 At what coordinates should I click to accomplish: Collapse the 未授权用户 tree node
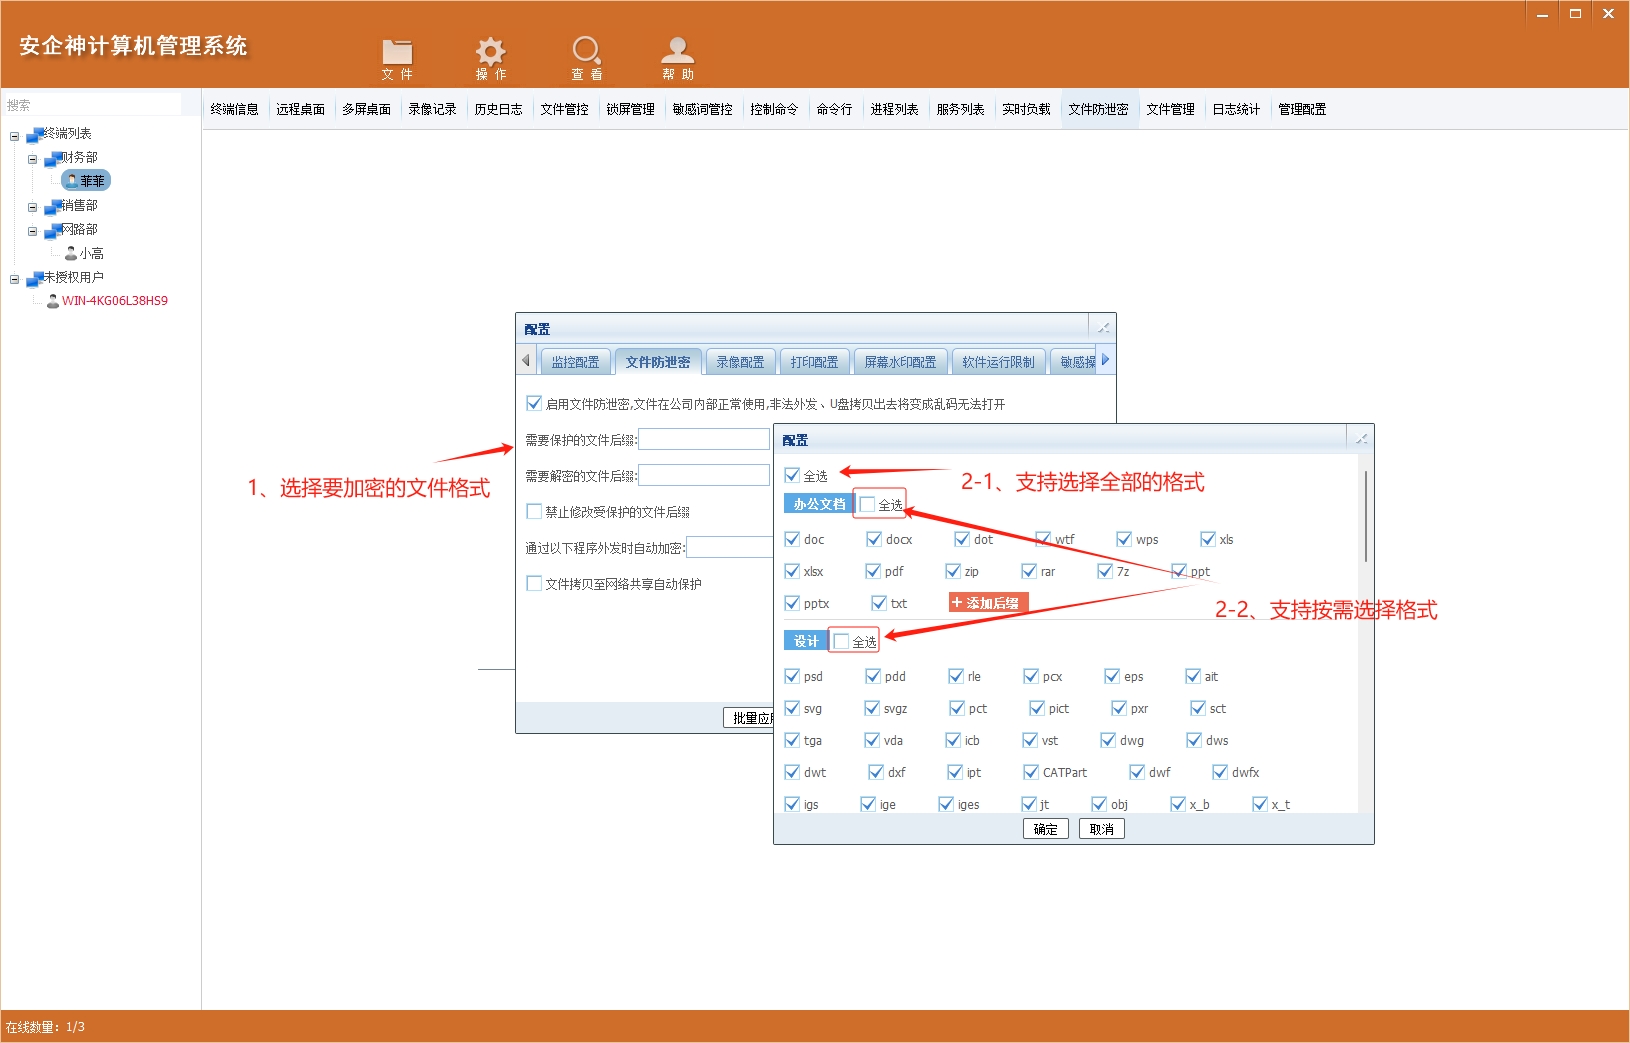coord(14,279)
